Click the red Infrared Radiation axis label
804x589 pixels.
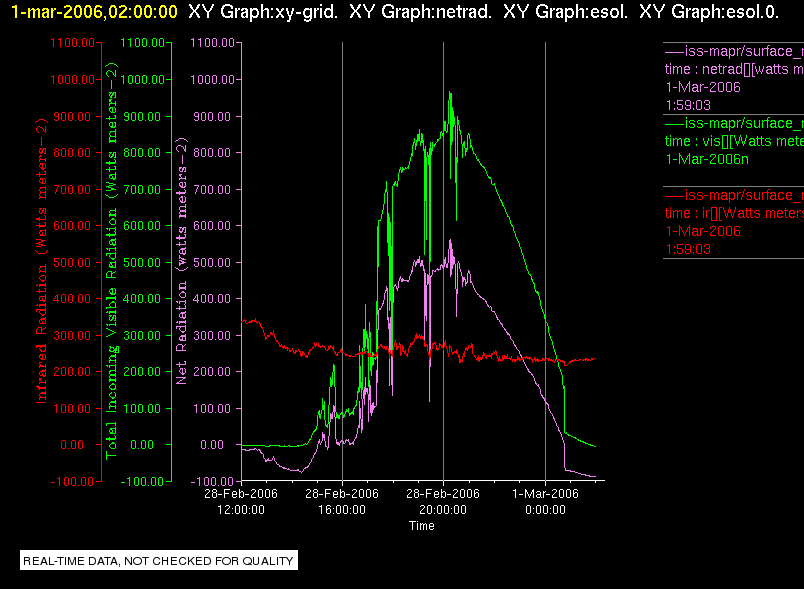41,260
